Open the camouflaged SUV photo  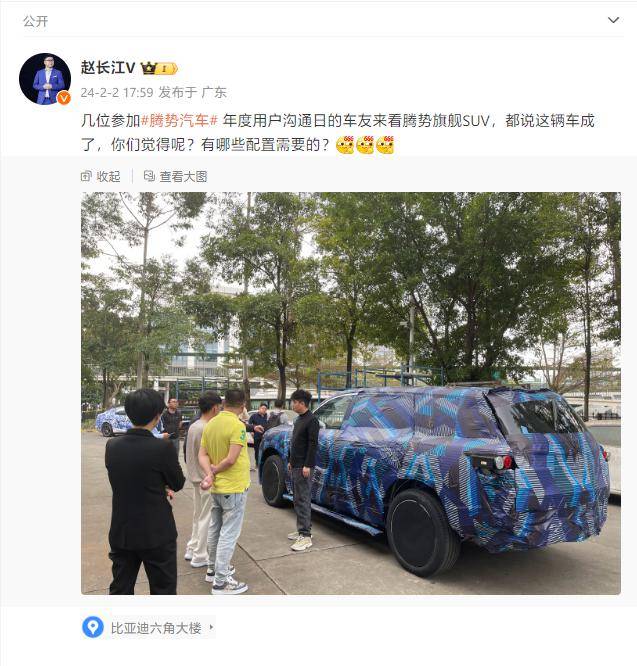point(351,393)
